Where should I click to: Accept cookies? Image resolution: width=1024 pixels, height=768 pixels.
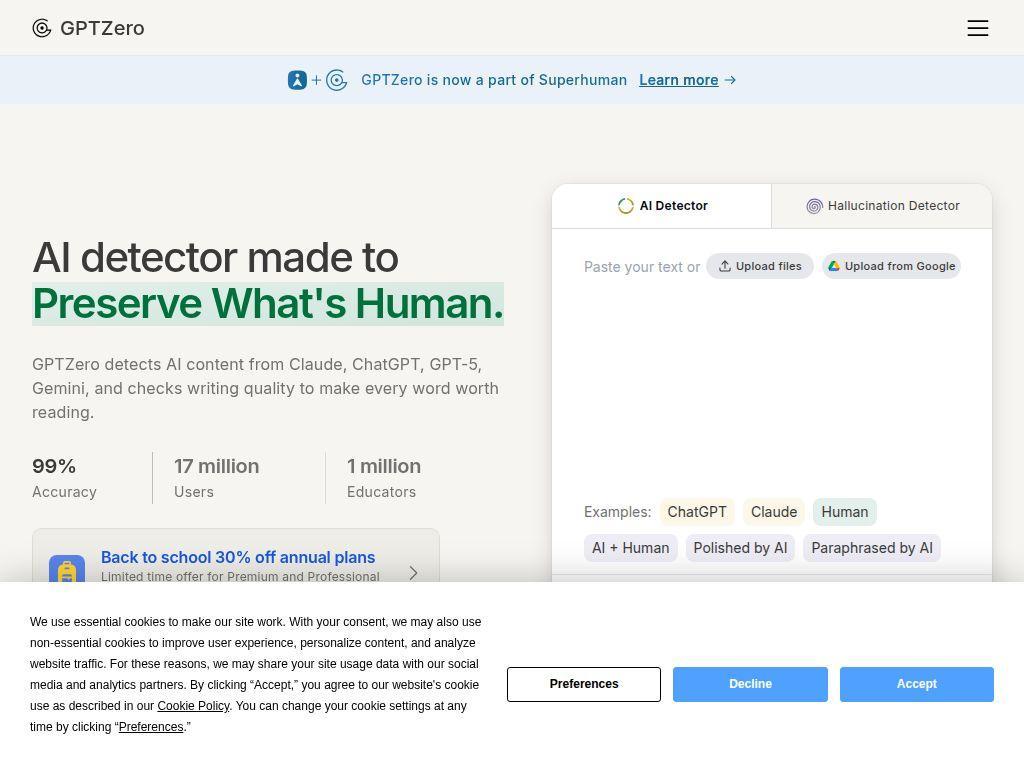[x=916, y=684]
